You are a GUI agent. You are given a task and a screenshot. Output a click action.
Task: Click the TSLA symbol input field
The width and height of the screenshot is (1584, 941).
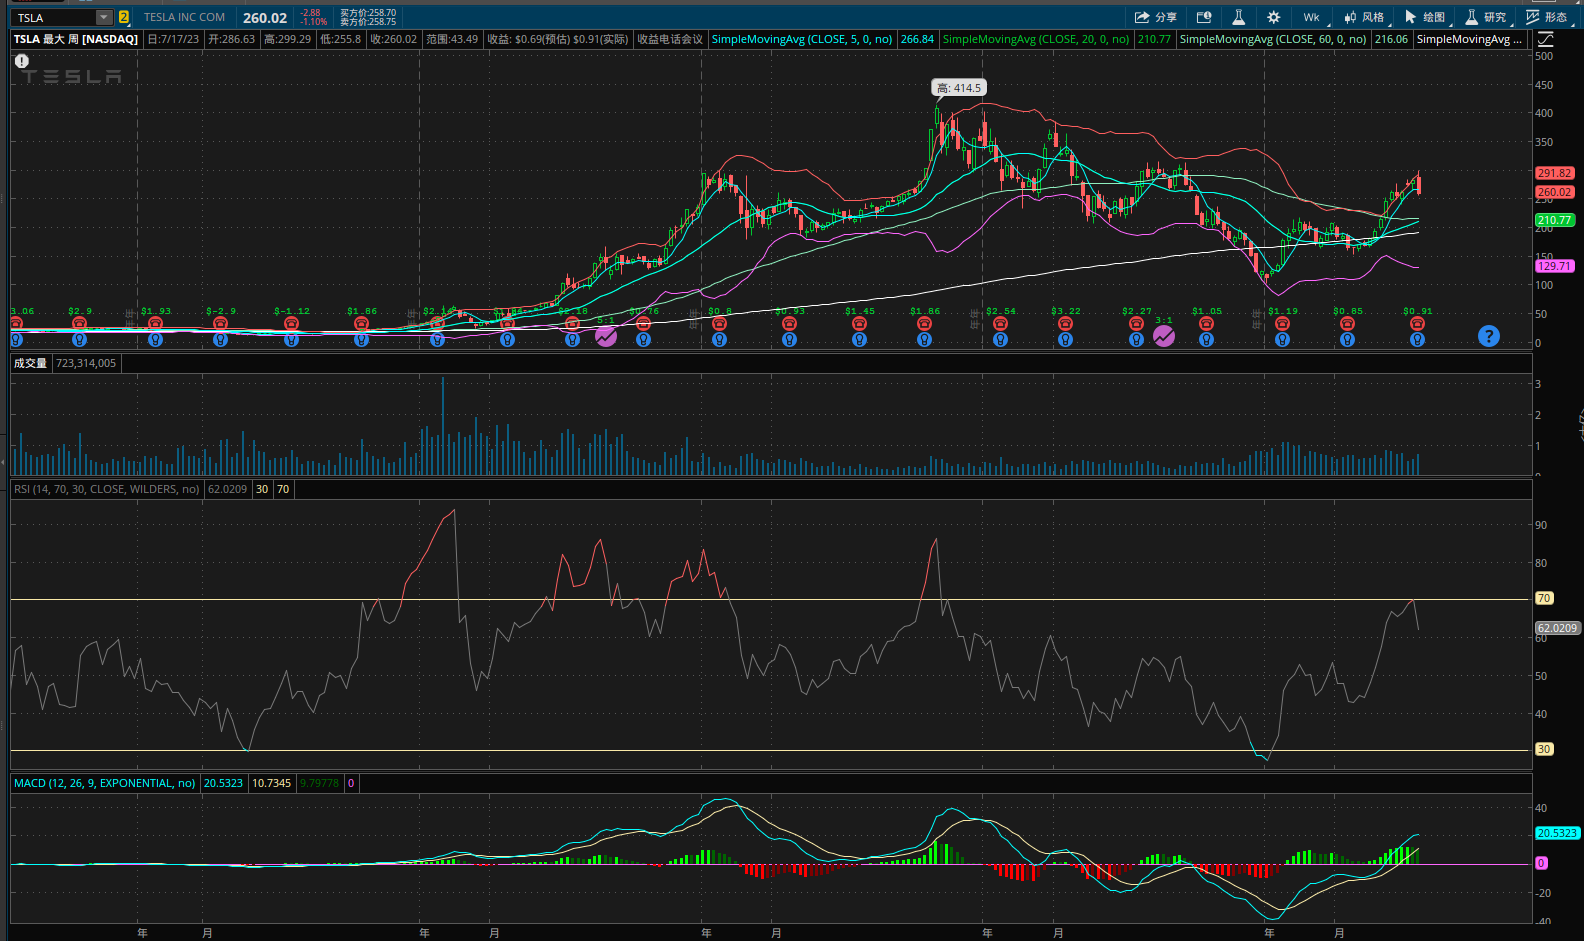[x=54, y=17]
